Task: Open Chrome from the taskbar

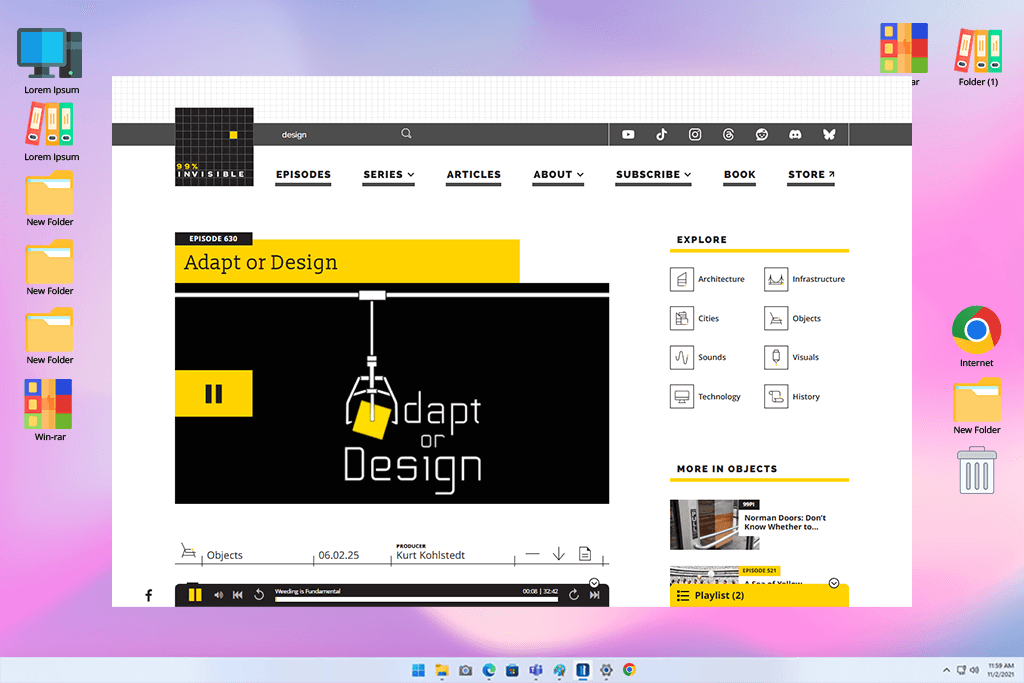Action: tap(630, 670)
